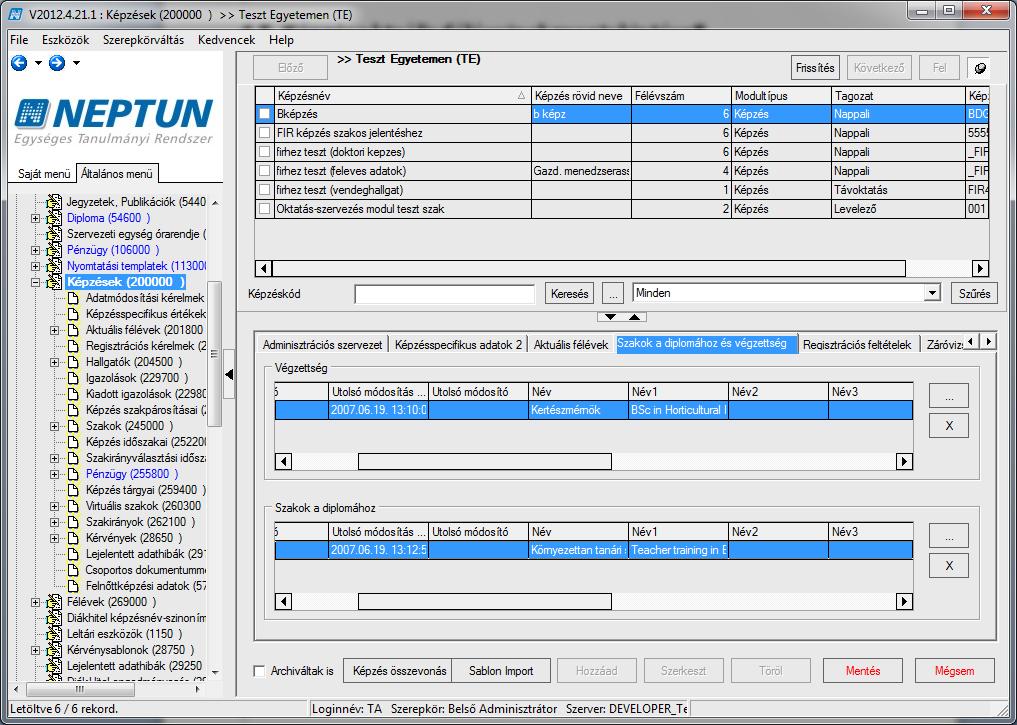This screenshot has width=1017, height=725.
Task: Collapse the left menu panel arrow
Action: point(228,374)
